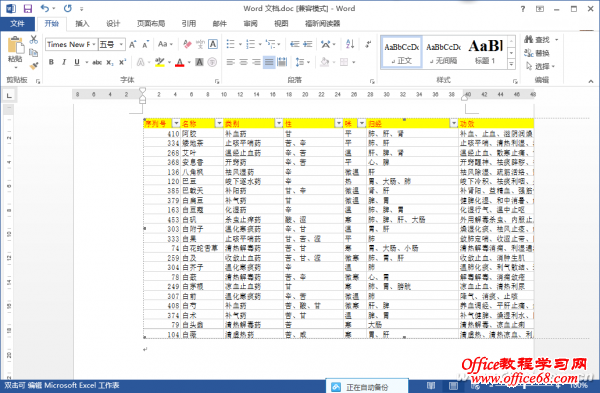
Task: Open the Paragraph dialog launcher in the 段落 group
Action: 372,81
